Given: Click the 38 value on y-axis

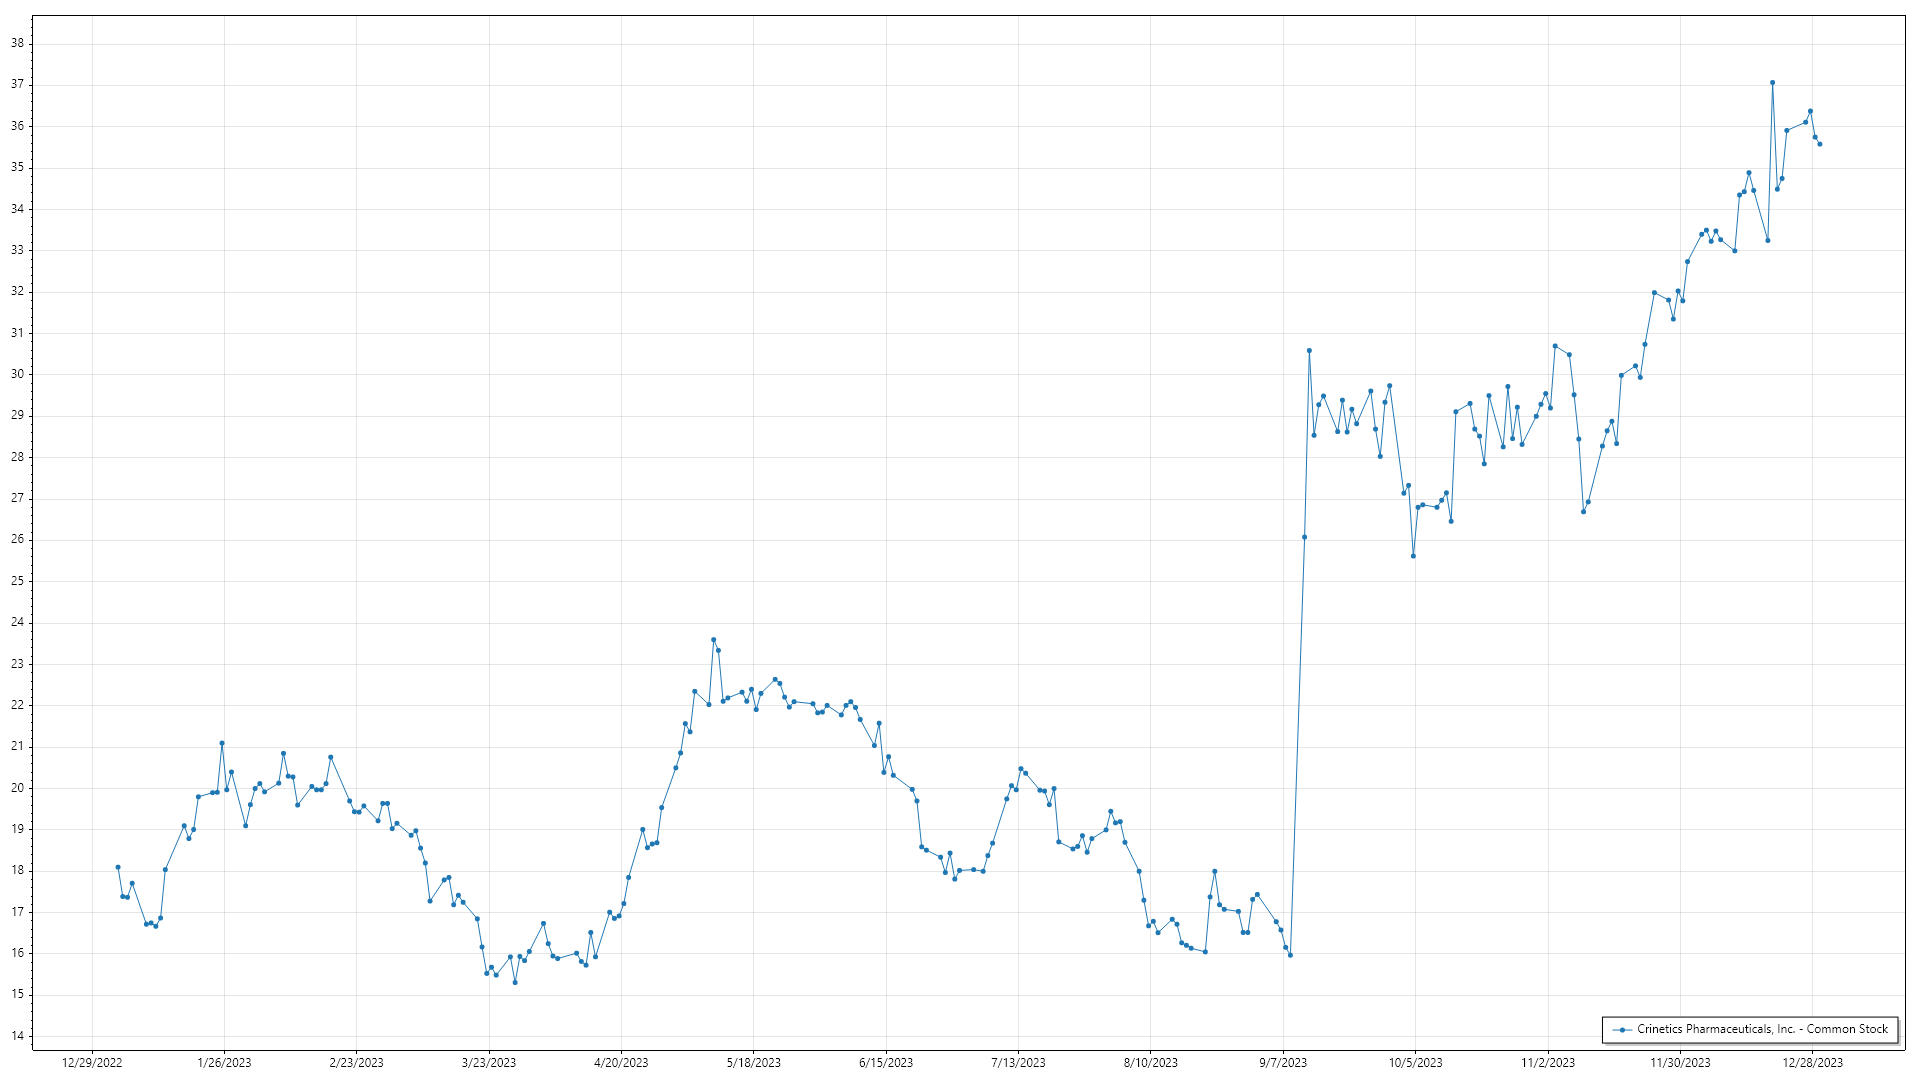Looking at the screenshot, I should (17, 44).
